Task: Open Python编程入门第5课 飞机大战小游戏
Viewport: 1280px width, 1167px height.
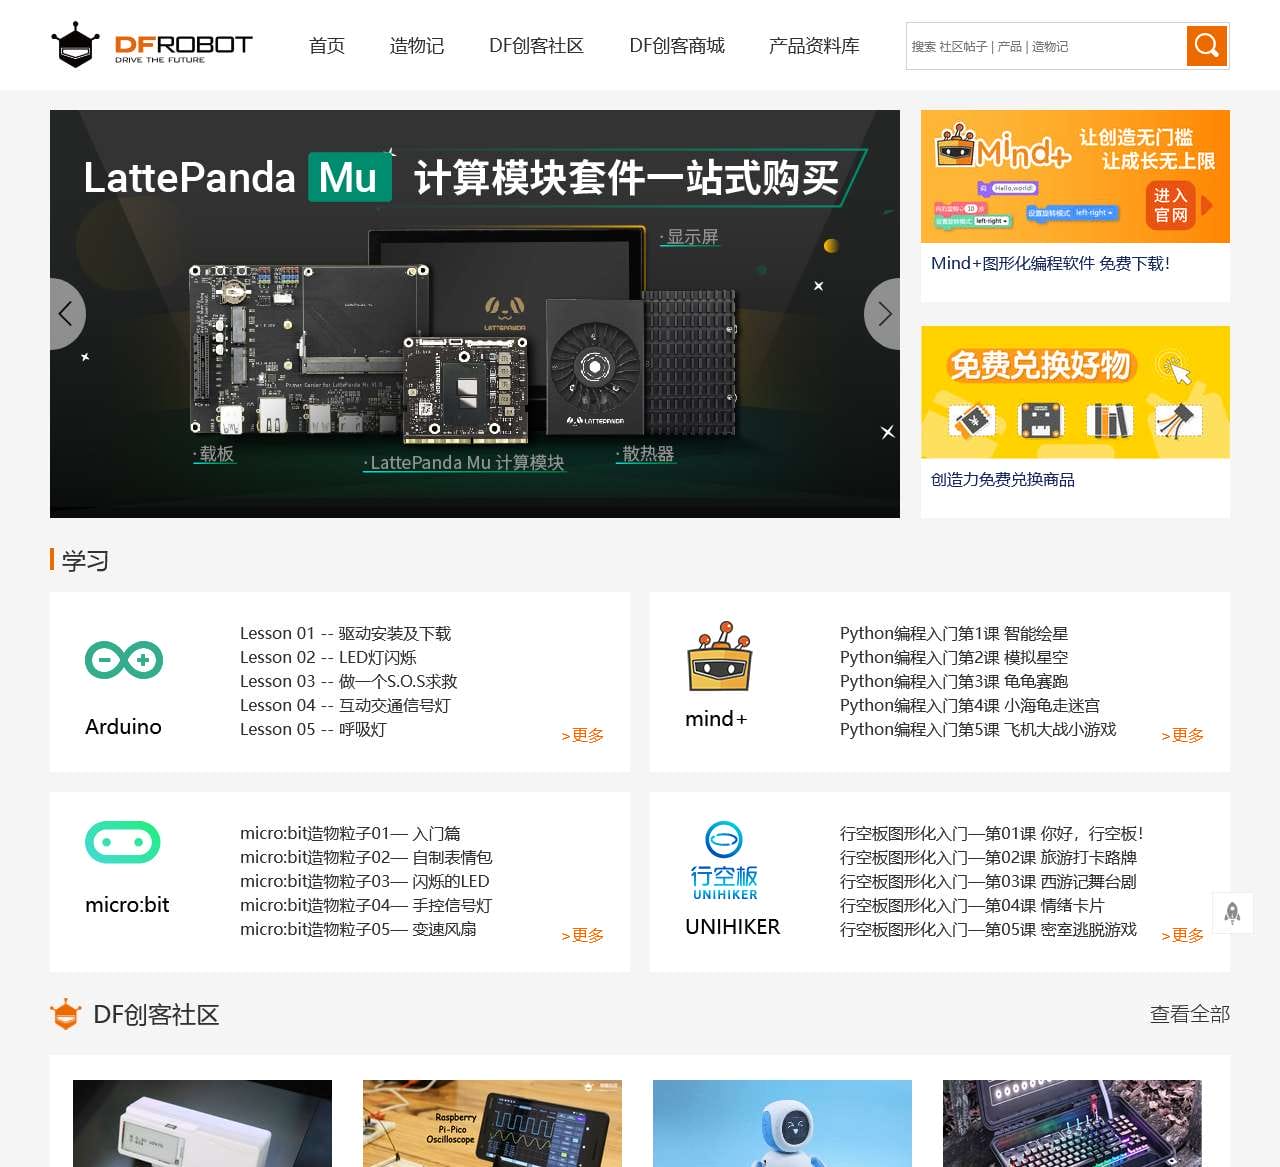Action: pos(978,729)
